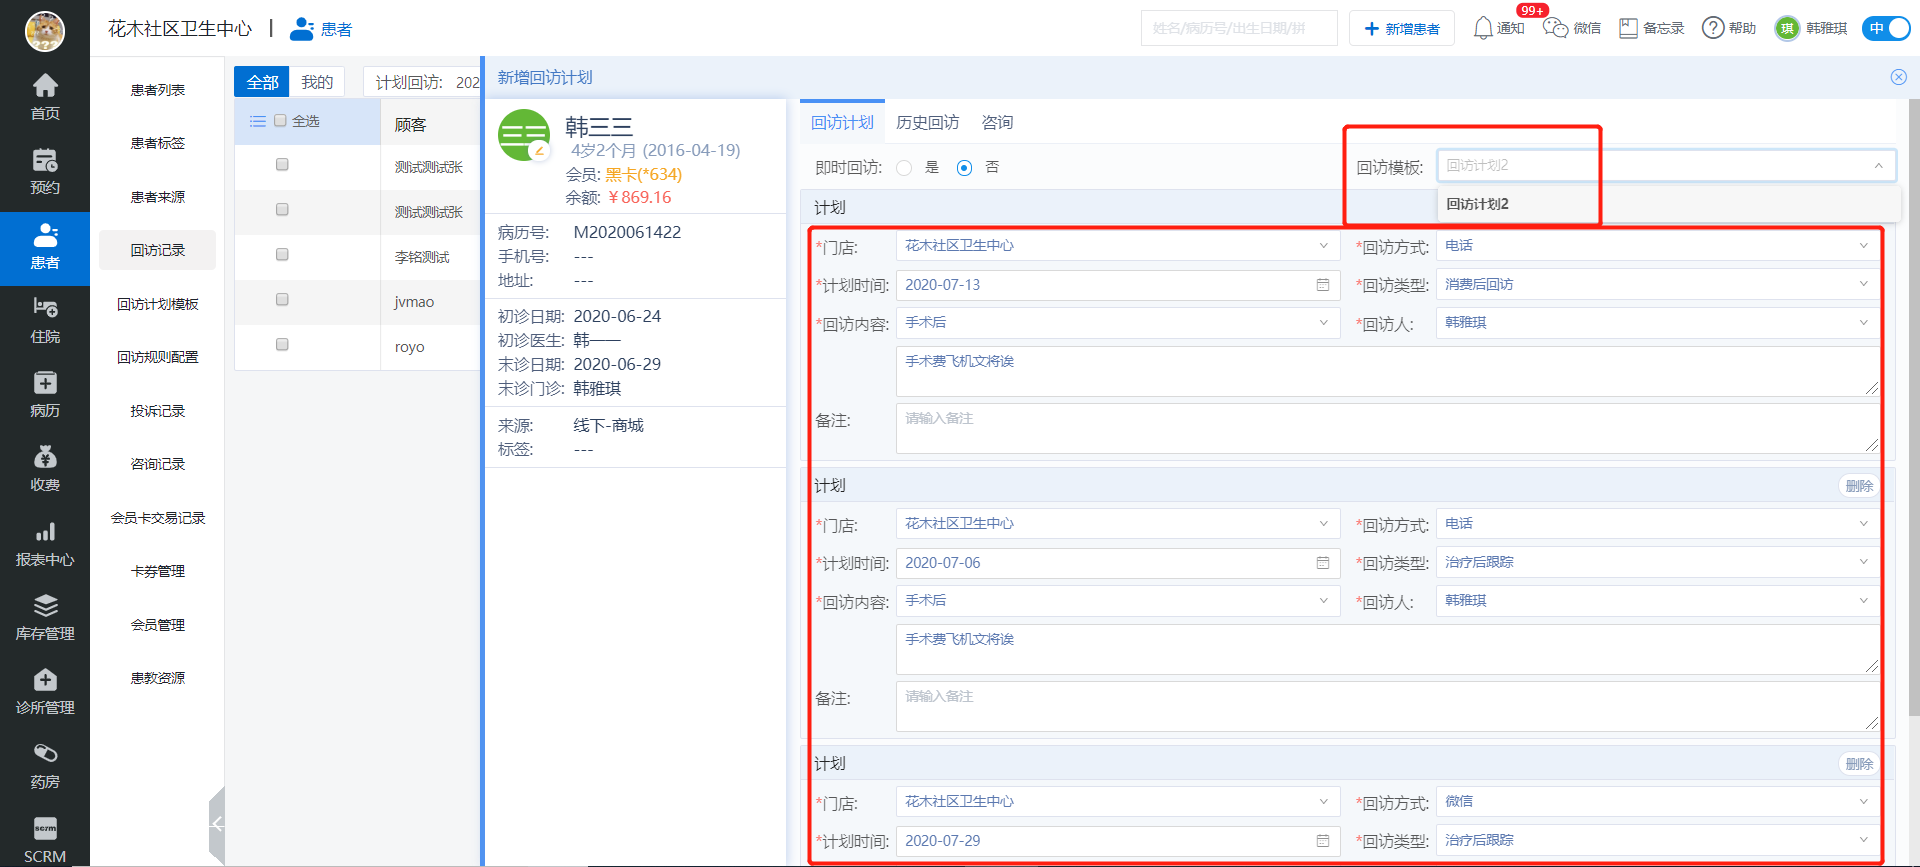
Task: Click the 备注 textarea in first 计划
Action: [1388, 428]
